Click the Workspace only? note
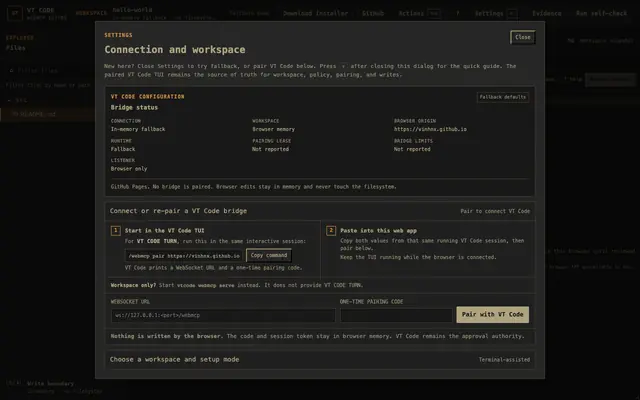The image size is (640, 400). coord(237,285)
